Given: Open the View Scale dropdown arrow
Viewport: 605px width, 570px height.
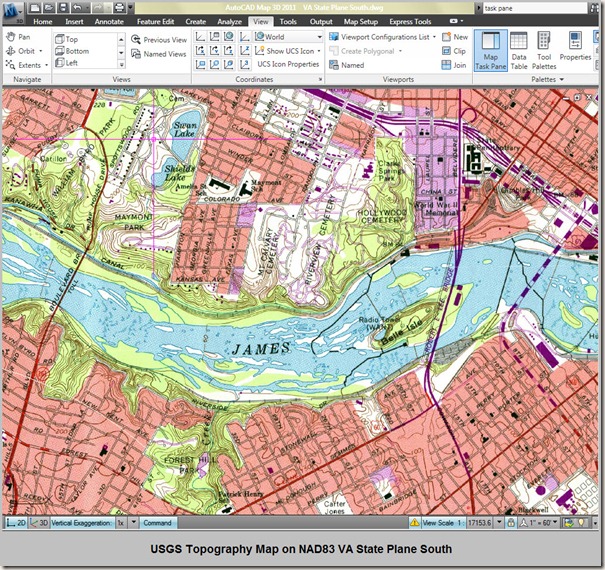Looking at the screenshot, I should pyautogui.click(x=499, y=523).
